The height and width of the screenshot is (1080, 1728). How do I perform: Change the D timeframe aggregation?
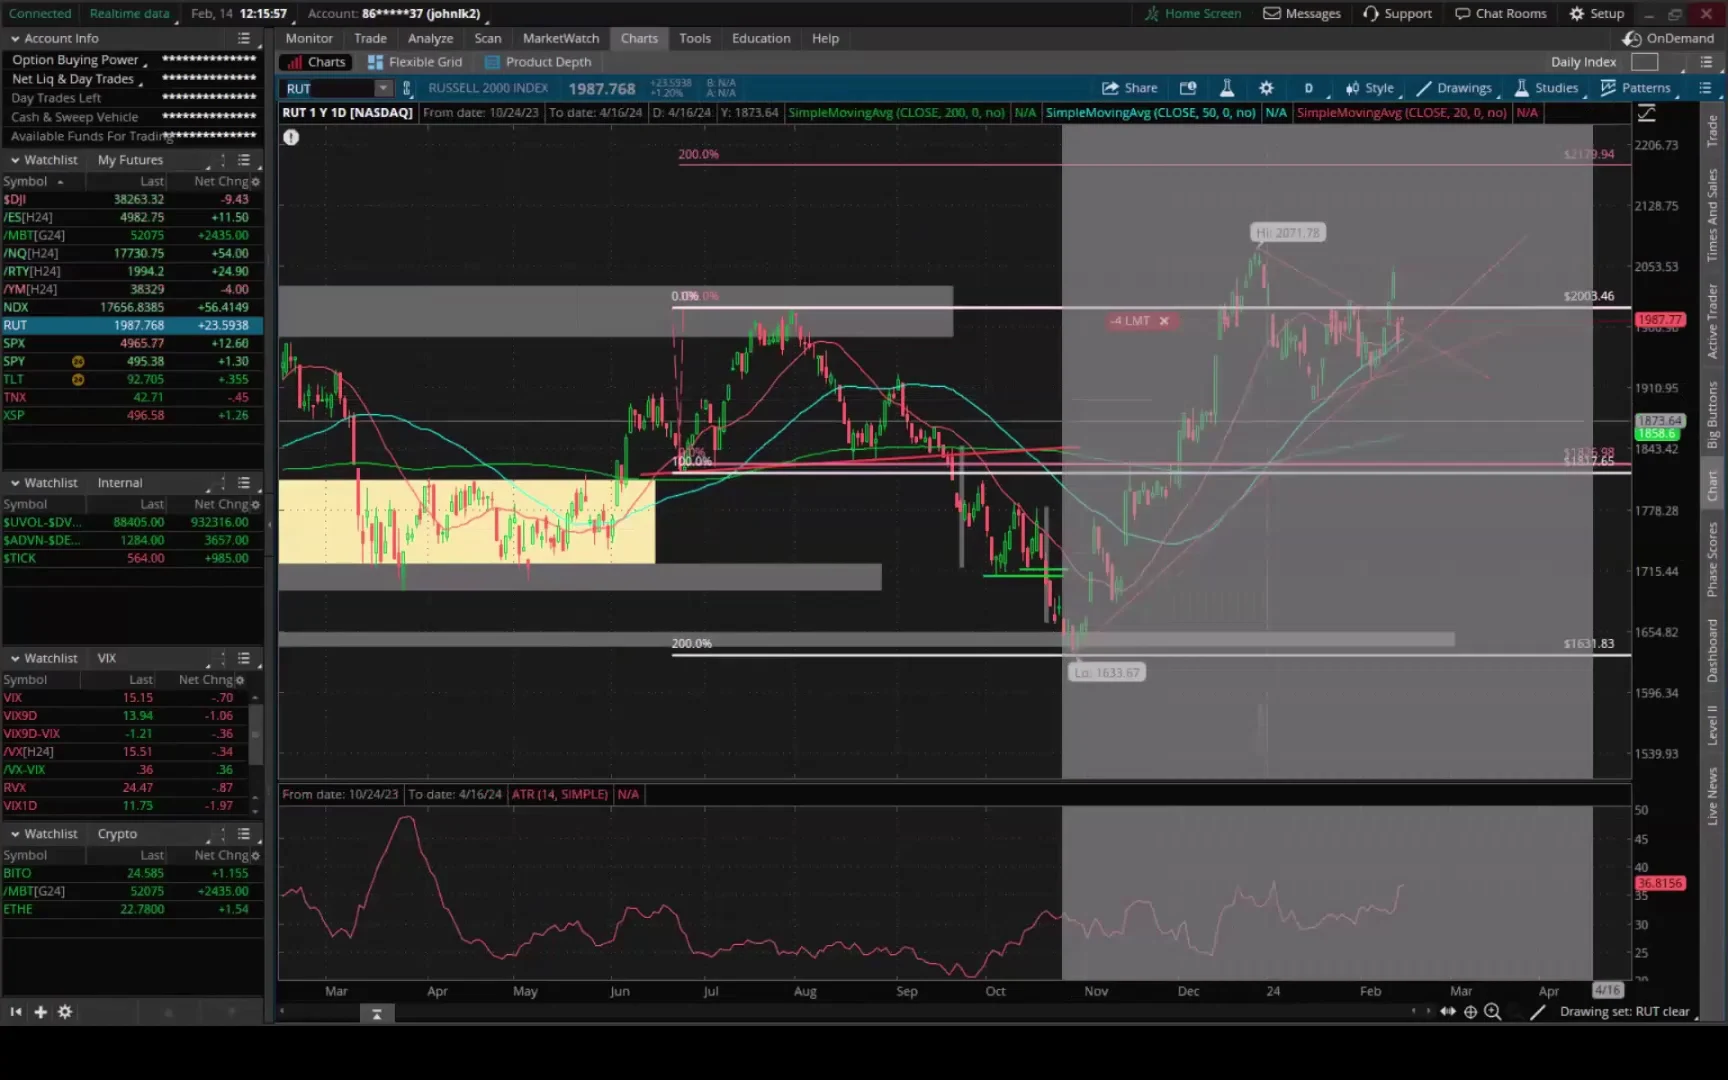1308,88
